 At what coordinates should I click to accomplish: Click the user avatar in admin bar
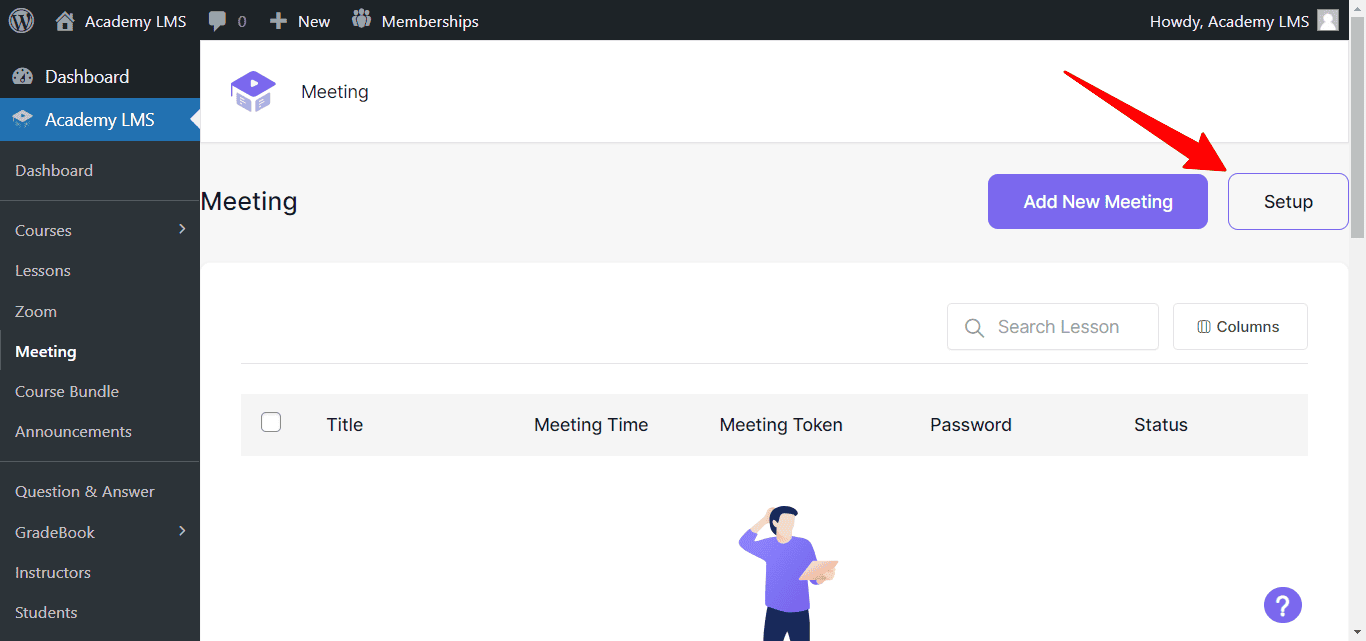click(x=1328, y=20)
